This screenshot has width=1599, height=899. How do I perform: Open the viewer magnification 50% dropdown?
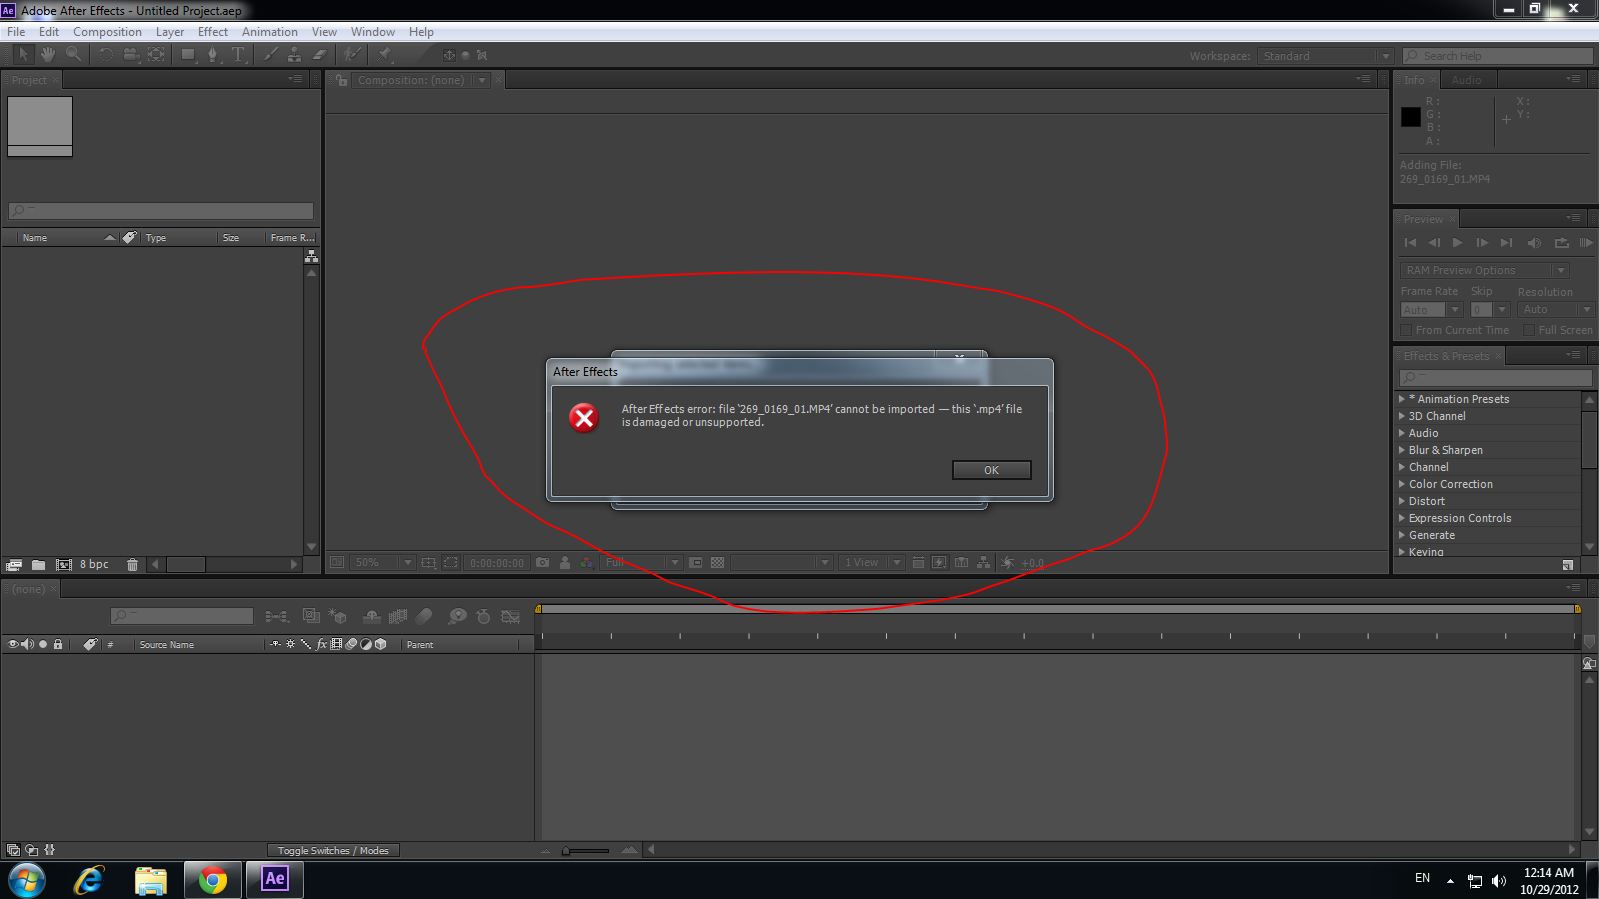click(383, 563)
